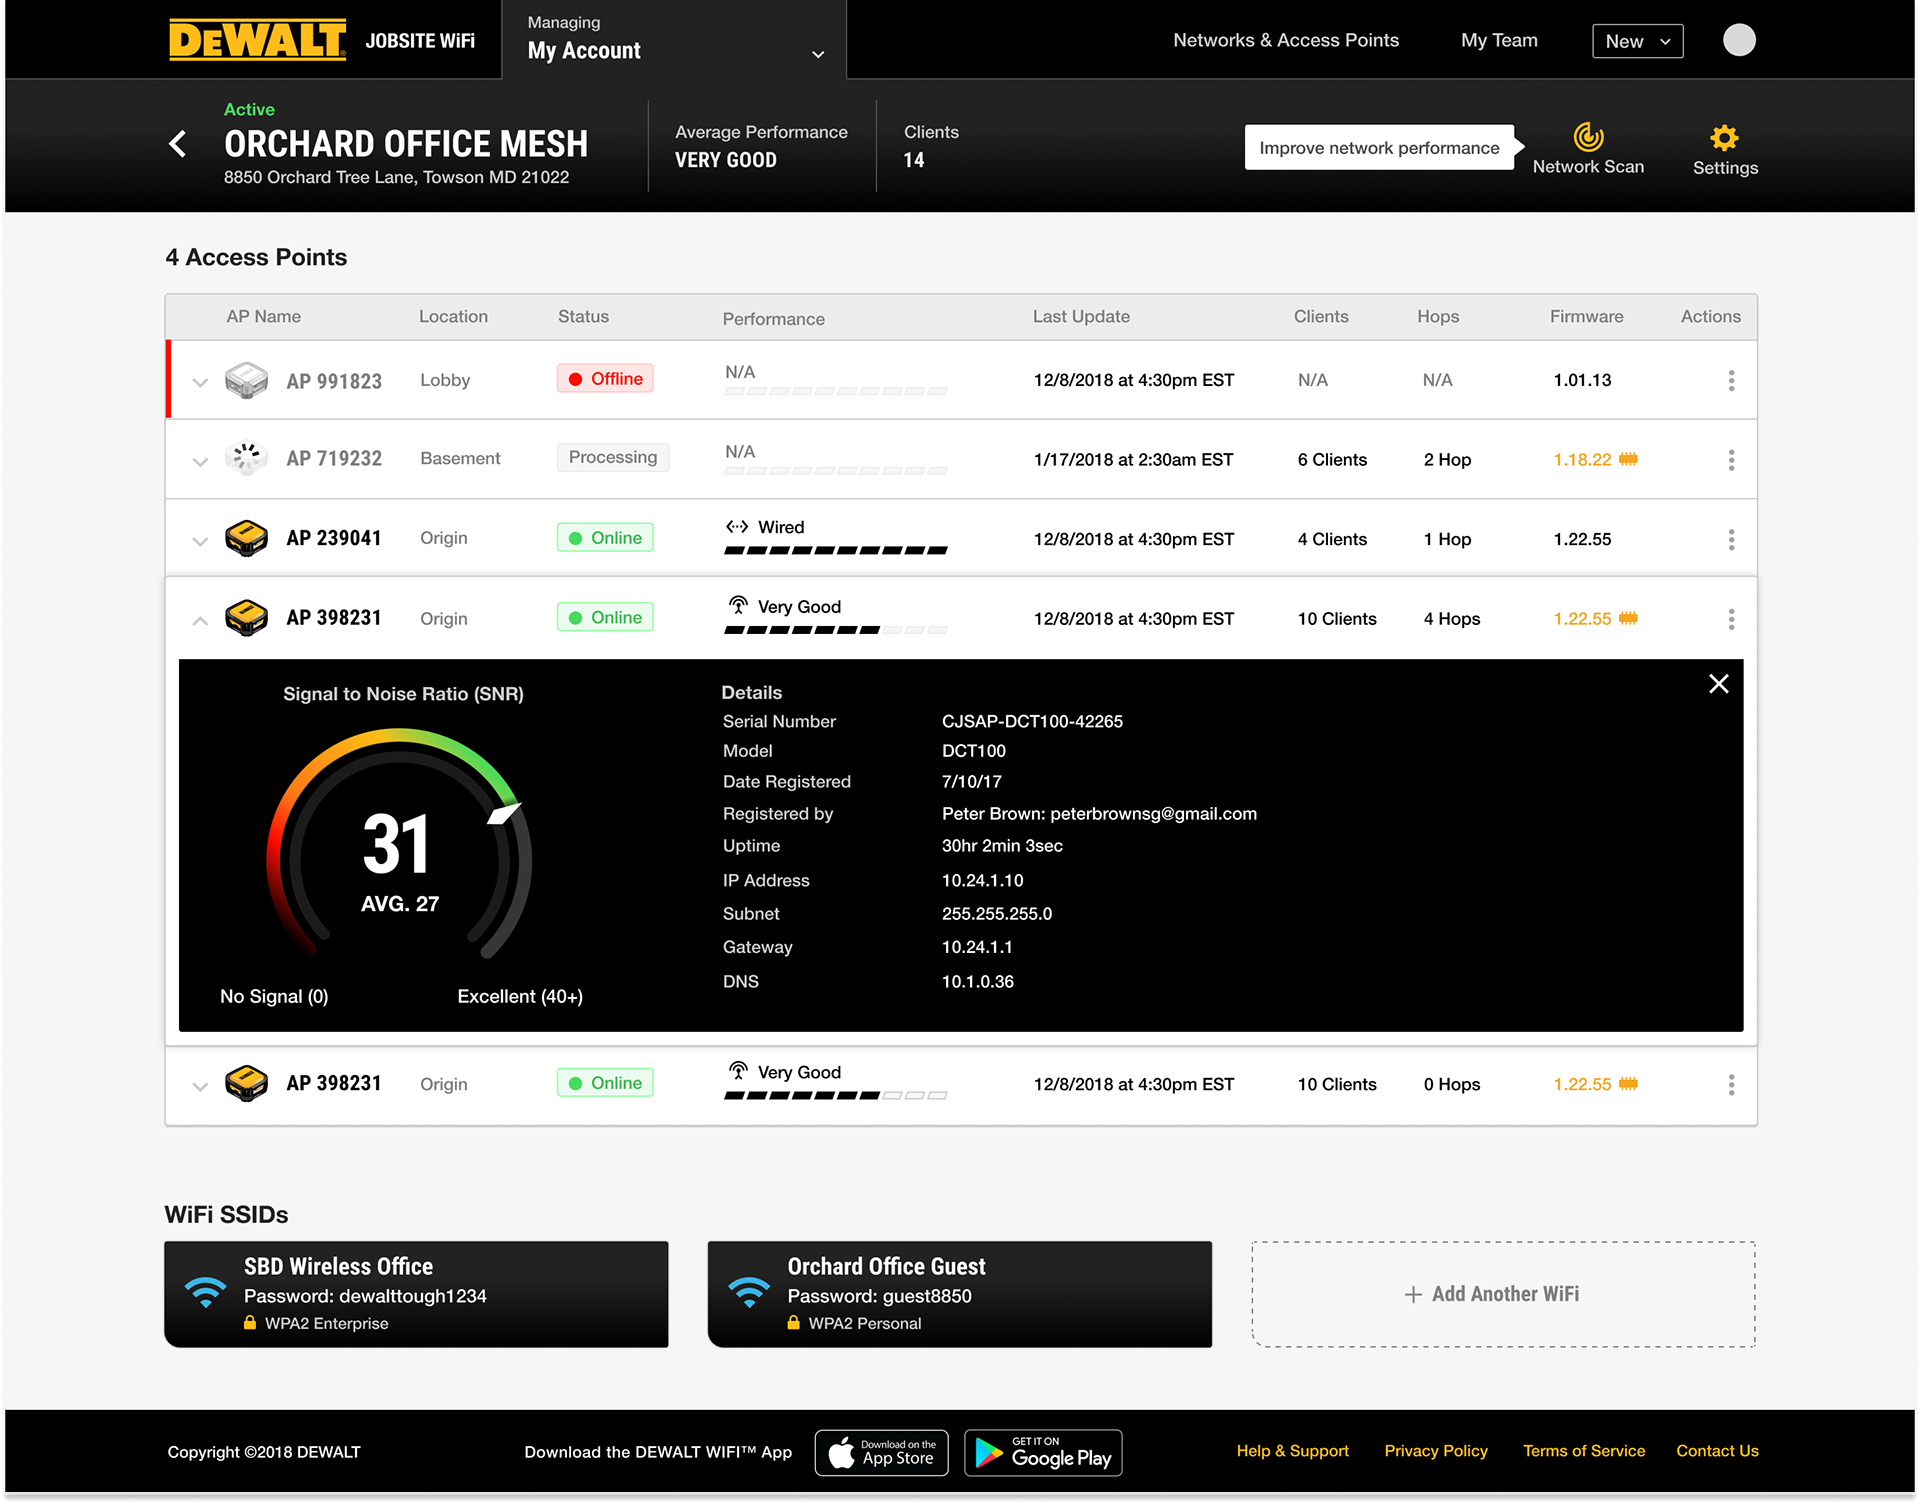This screenshot has width=1920, height=1504.
Task: Open Network Scan radar icon
Action: tap(1588, 136)
